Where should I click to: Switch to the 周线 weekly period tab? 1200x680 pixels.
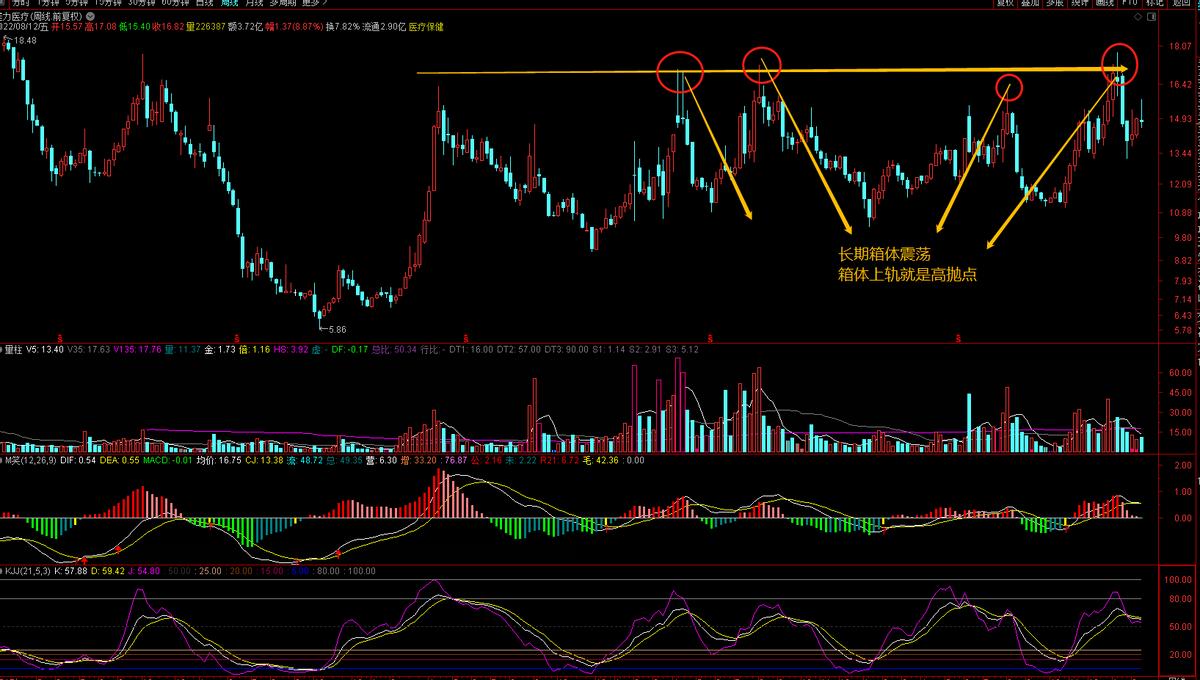point(230,4)
